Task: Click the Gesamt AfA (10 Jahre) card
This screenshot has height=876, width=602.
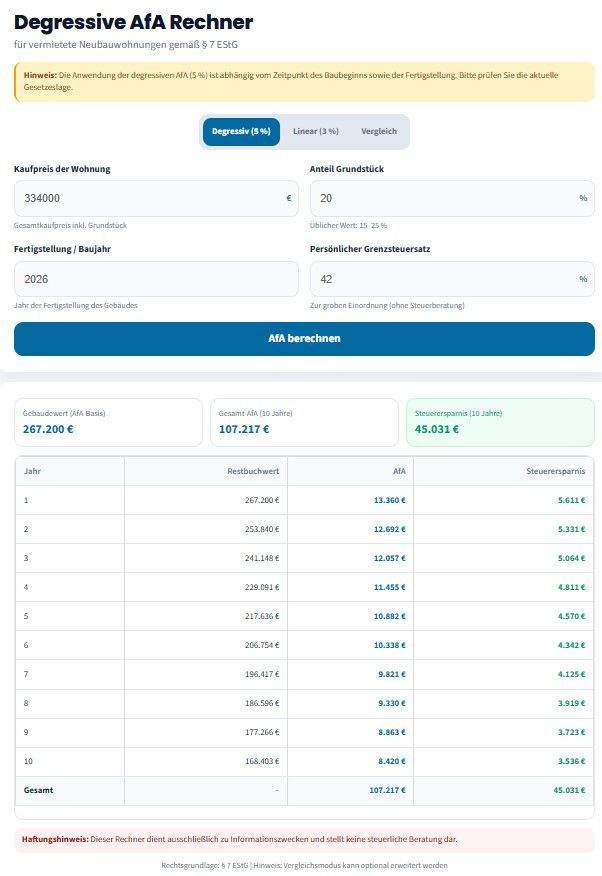Action: click(x=303, y=422)
